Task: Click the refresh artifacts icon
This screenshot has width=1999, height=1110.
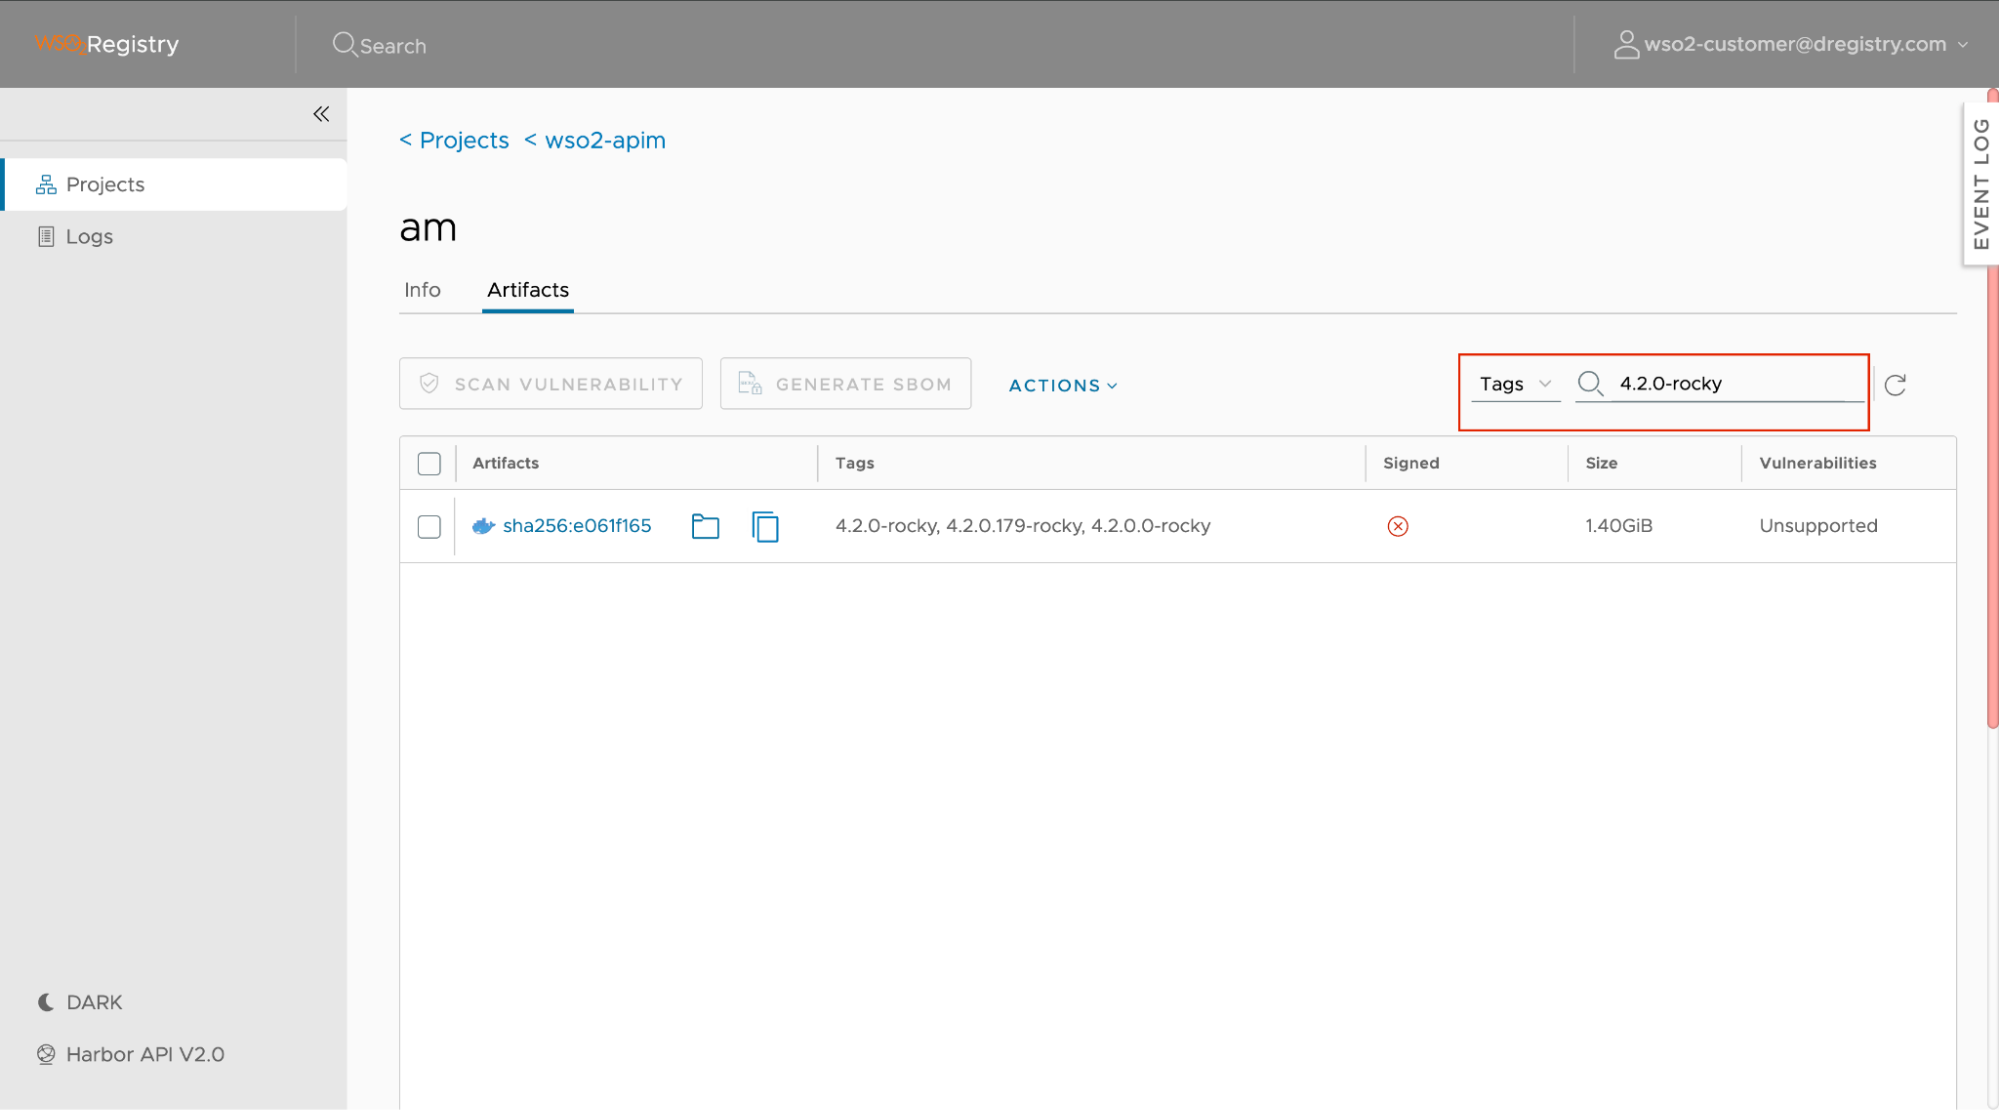Action: (1894, 385)
